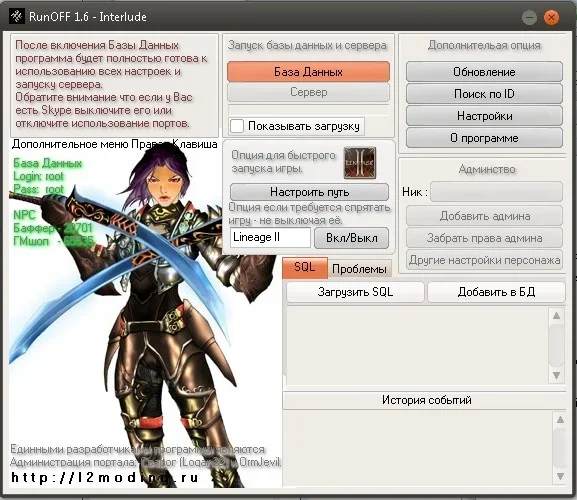Image resolution: width=577 pixels, height=500 pixels.
Task: Open Обновление update option
Action: click(484, 72)
